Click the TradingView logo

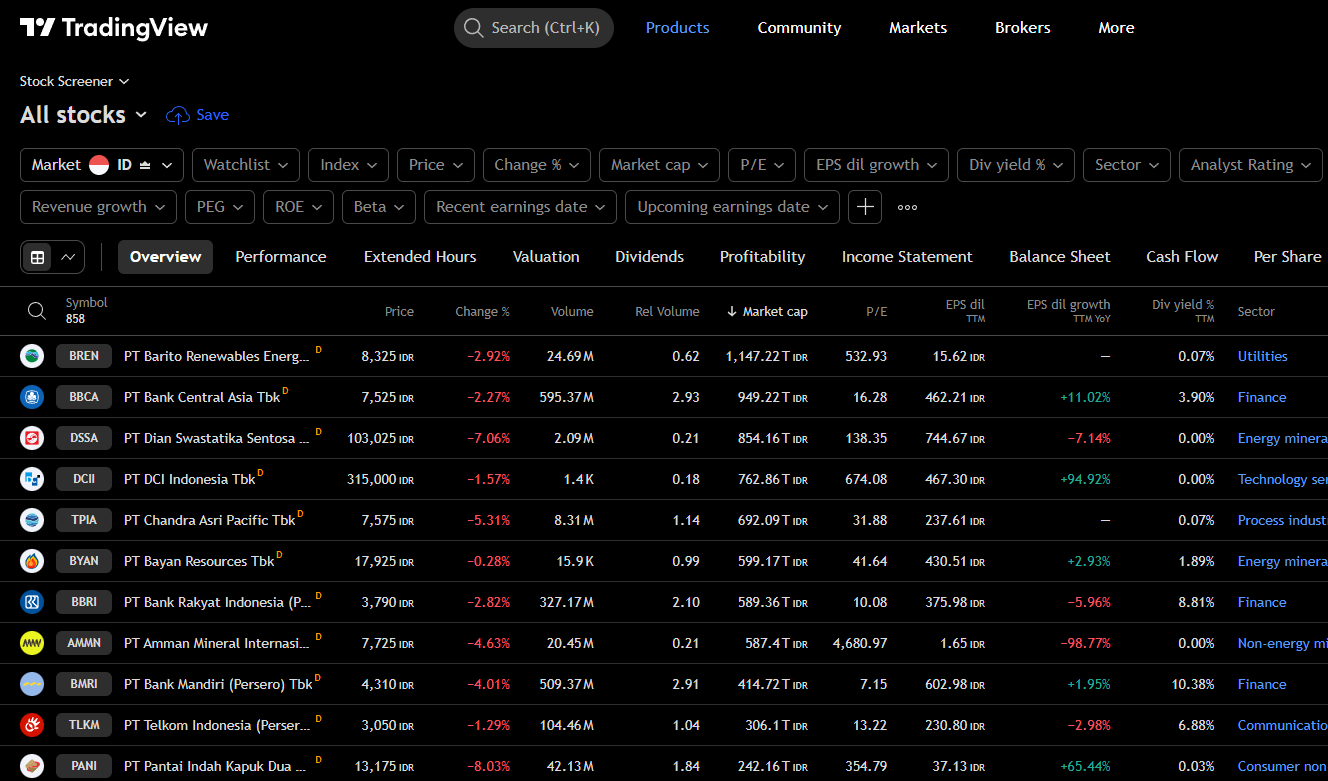(x=113, y=27)
